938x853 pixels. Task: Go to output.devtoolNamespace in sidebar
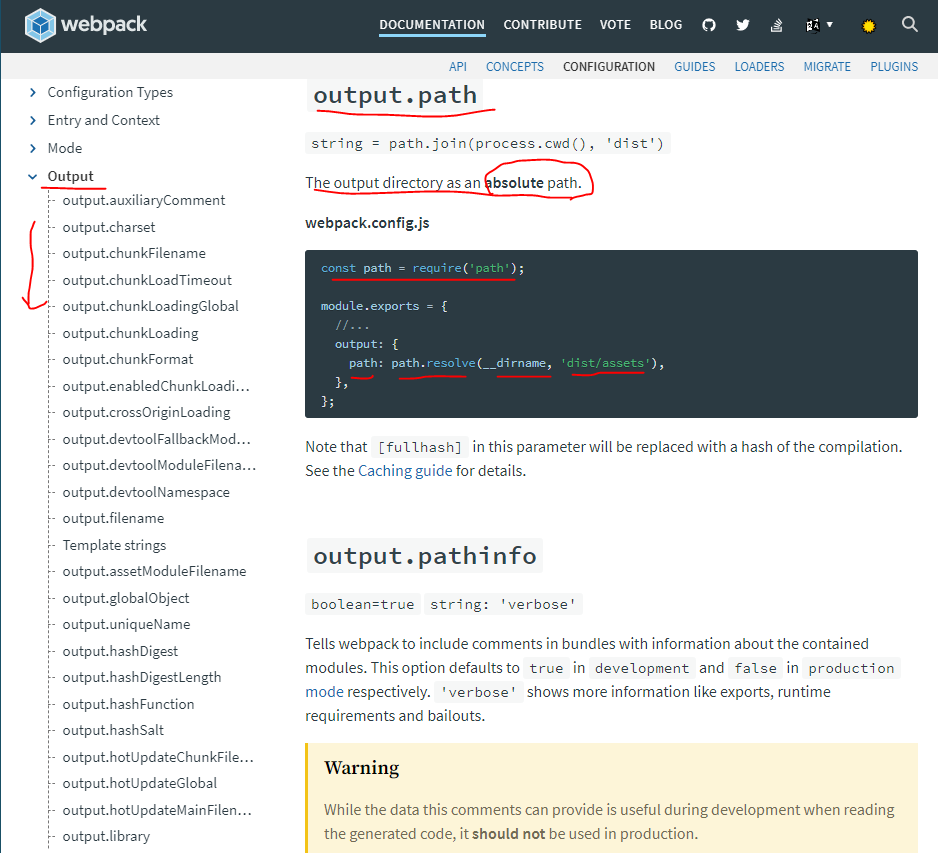tap(146, 492)
